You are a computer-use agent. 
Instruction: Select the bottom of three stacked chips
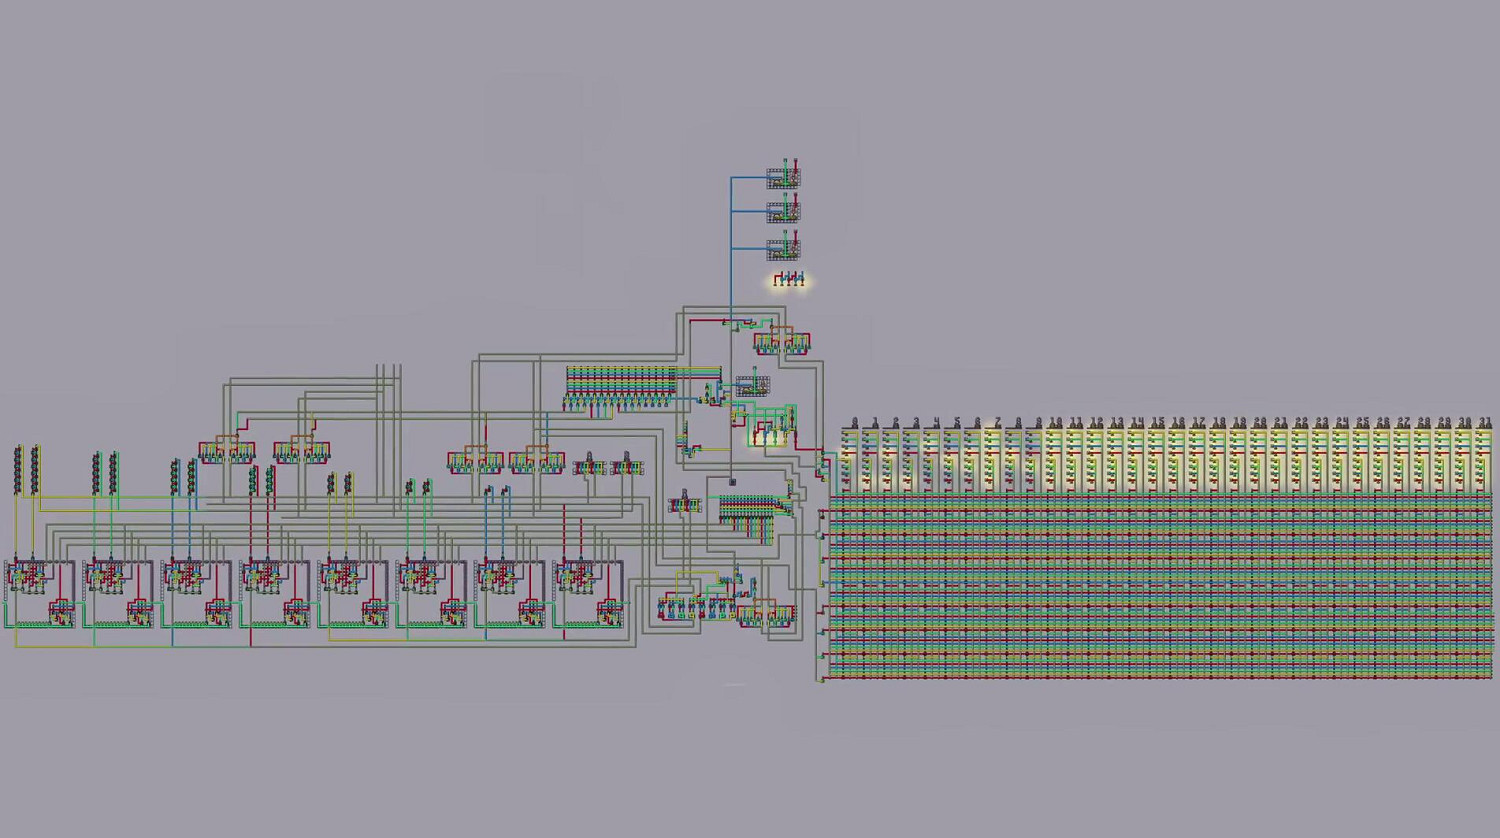coord(783,246)
